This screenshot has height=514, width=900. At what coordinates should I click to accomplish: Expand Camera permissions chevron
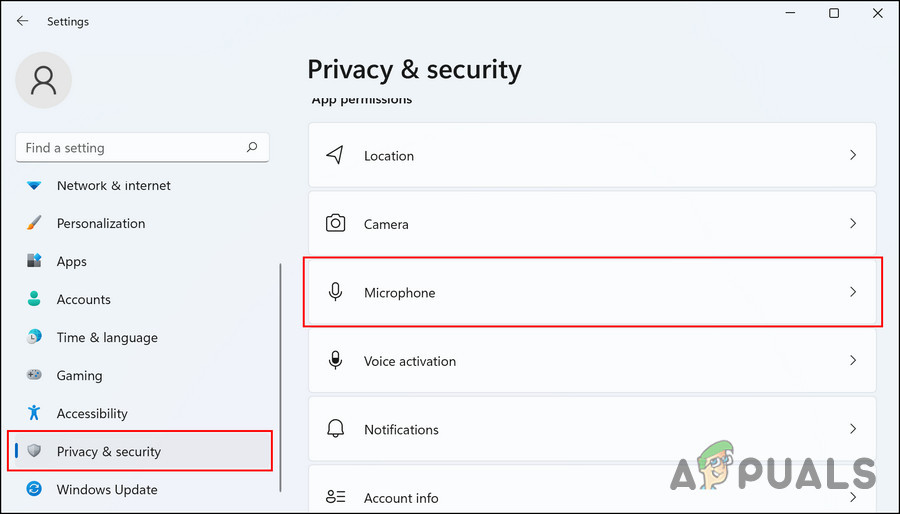point(853,224)
